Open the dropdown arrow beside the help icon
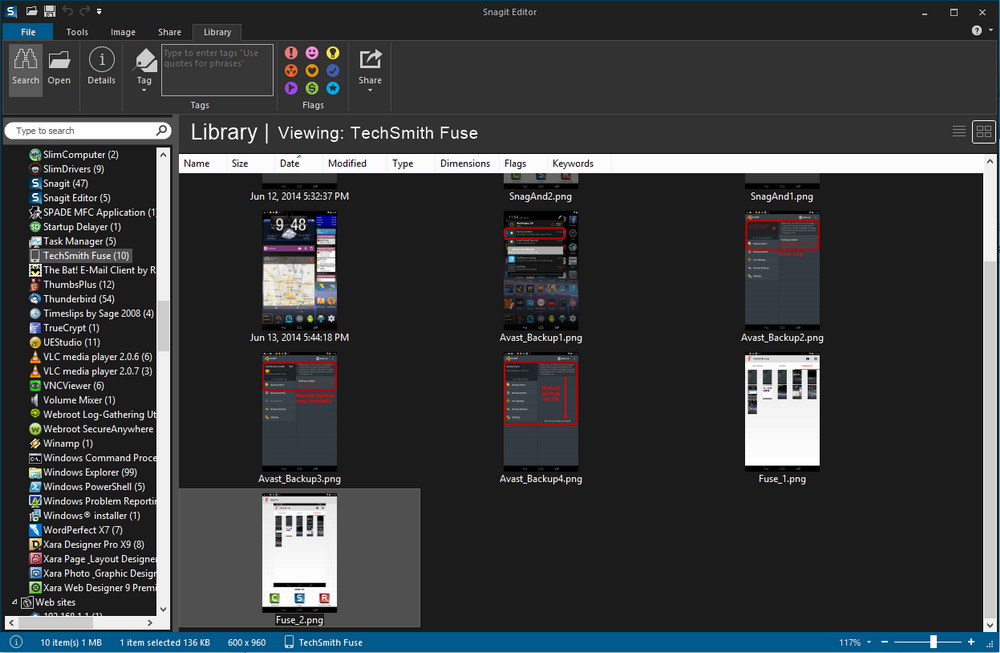Screen dimensions: 1000x653 (x=990, y=30)
